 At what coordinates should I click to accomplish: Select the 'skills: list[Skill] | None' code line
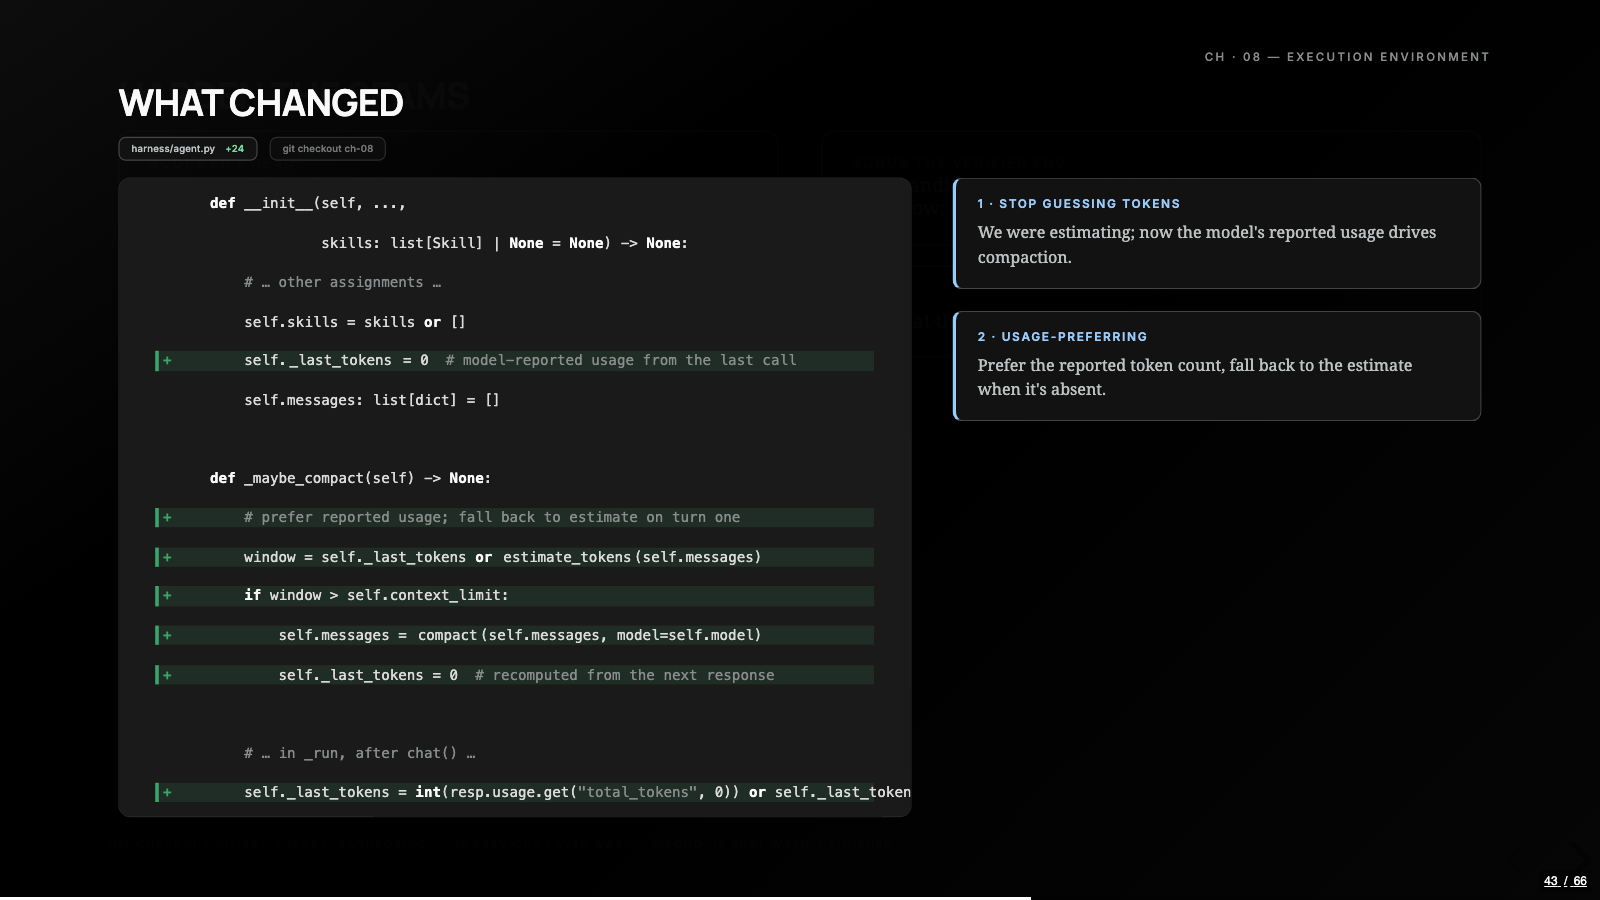click(x=504, y=243)
